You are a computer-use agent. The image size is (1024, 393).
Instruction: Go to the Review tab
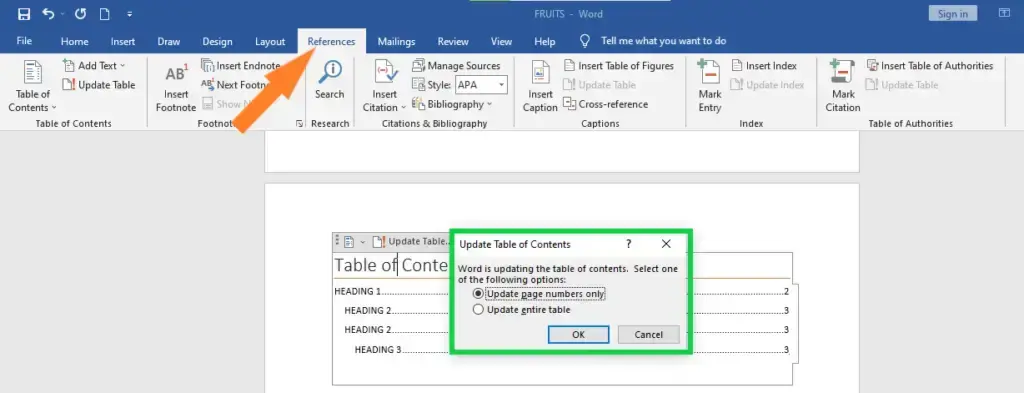(x=453, y=41)
